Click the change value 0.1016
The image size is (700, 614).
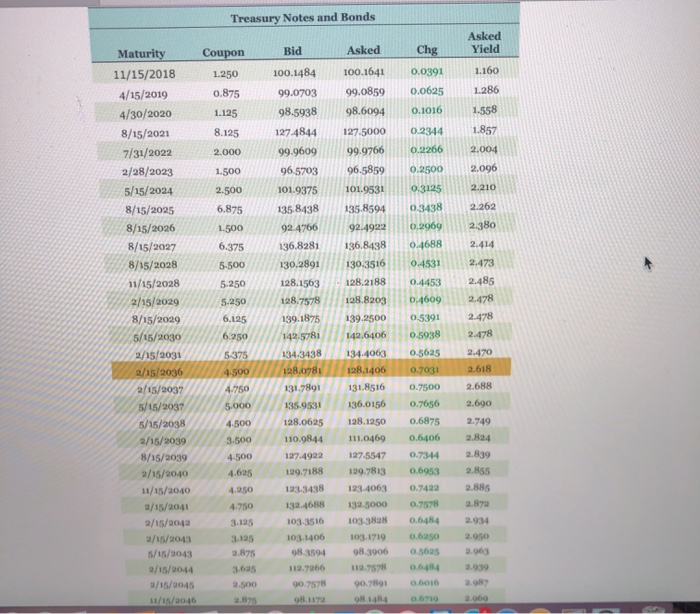tap(427, 110)
